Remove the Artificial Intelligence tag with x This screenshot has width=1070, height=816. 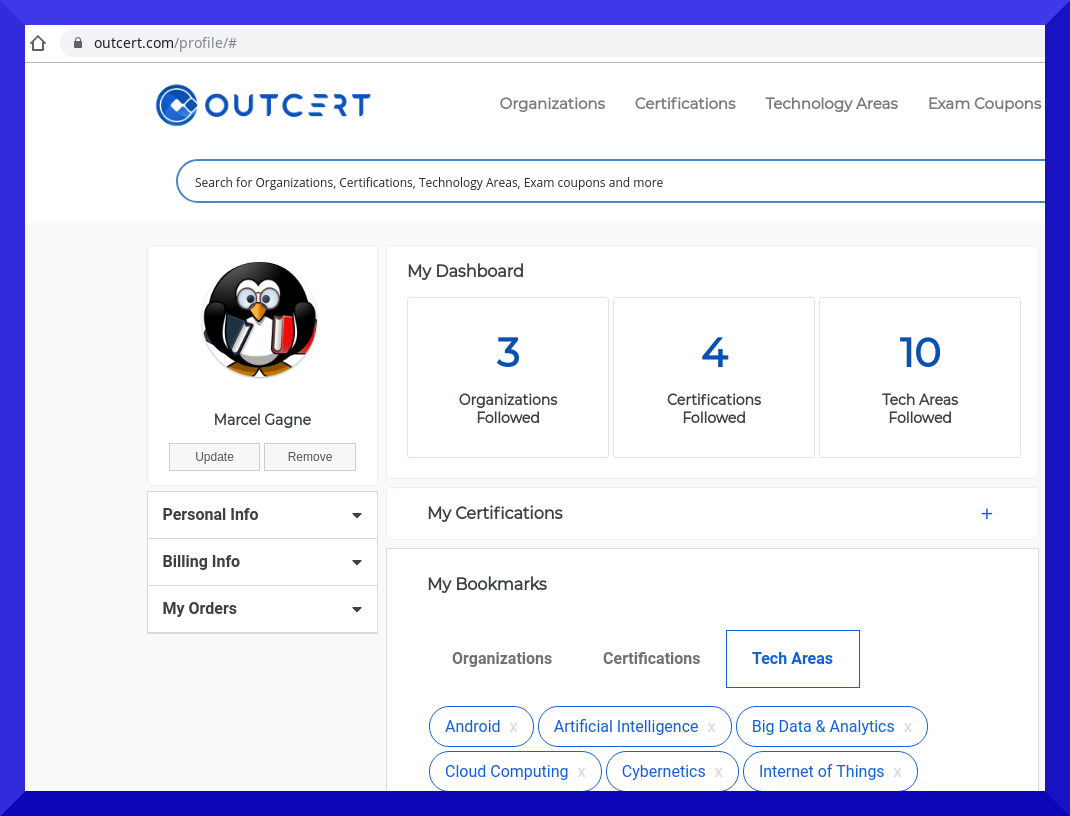pos(712,727)
